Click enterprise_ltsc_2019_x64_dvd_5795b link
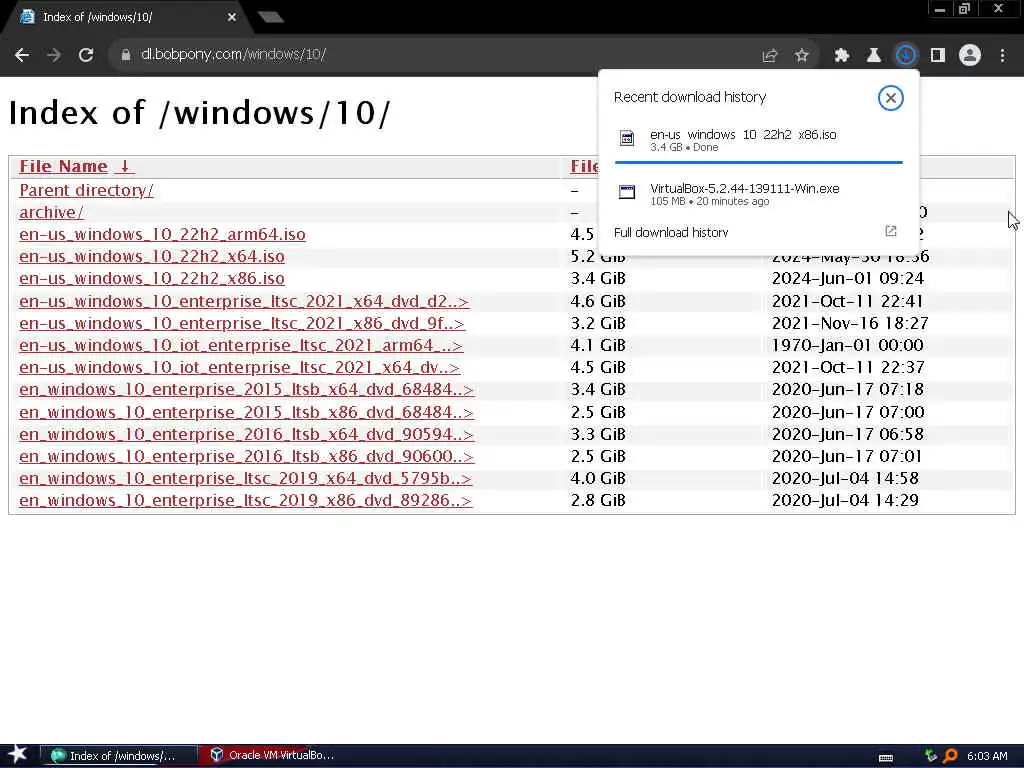1024x768 pixels. click(245, 479)
